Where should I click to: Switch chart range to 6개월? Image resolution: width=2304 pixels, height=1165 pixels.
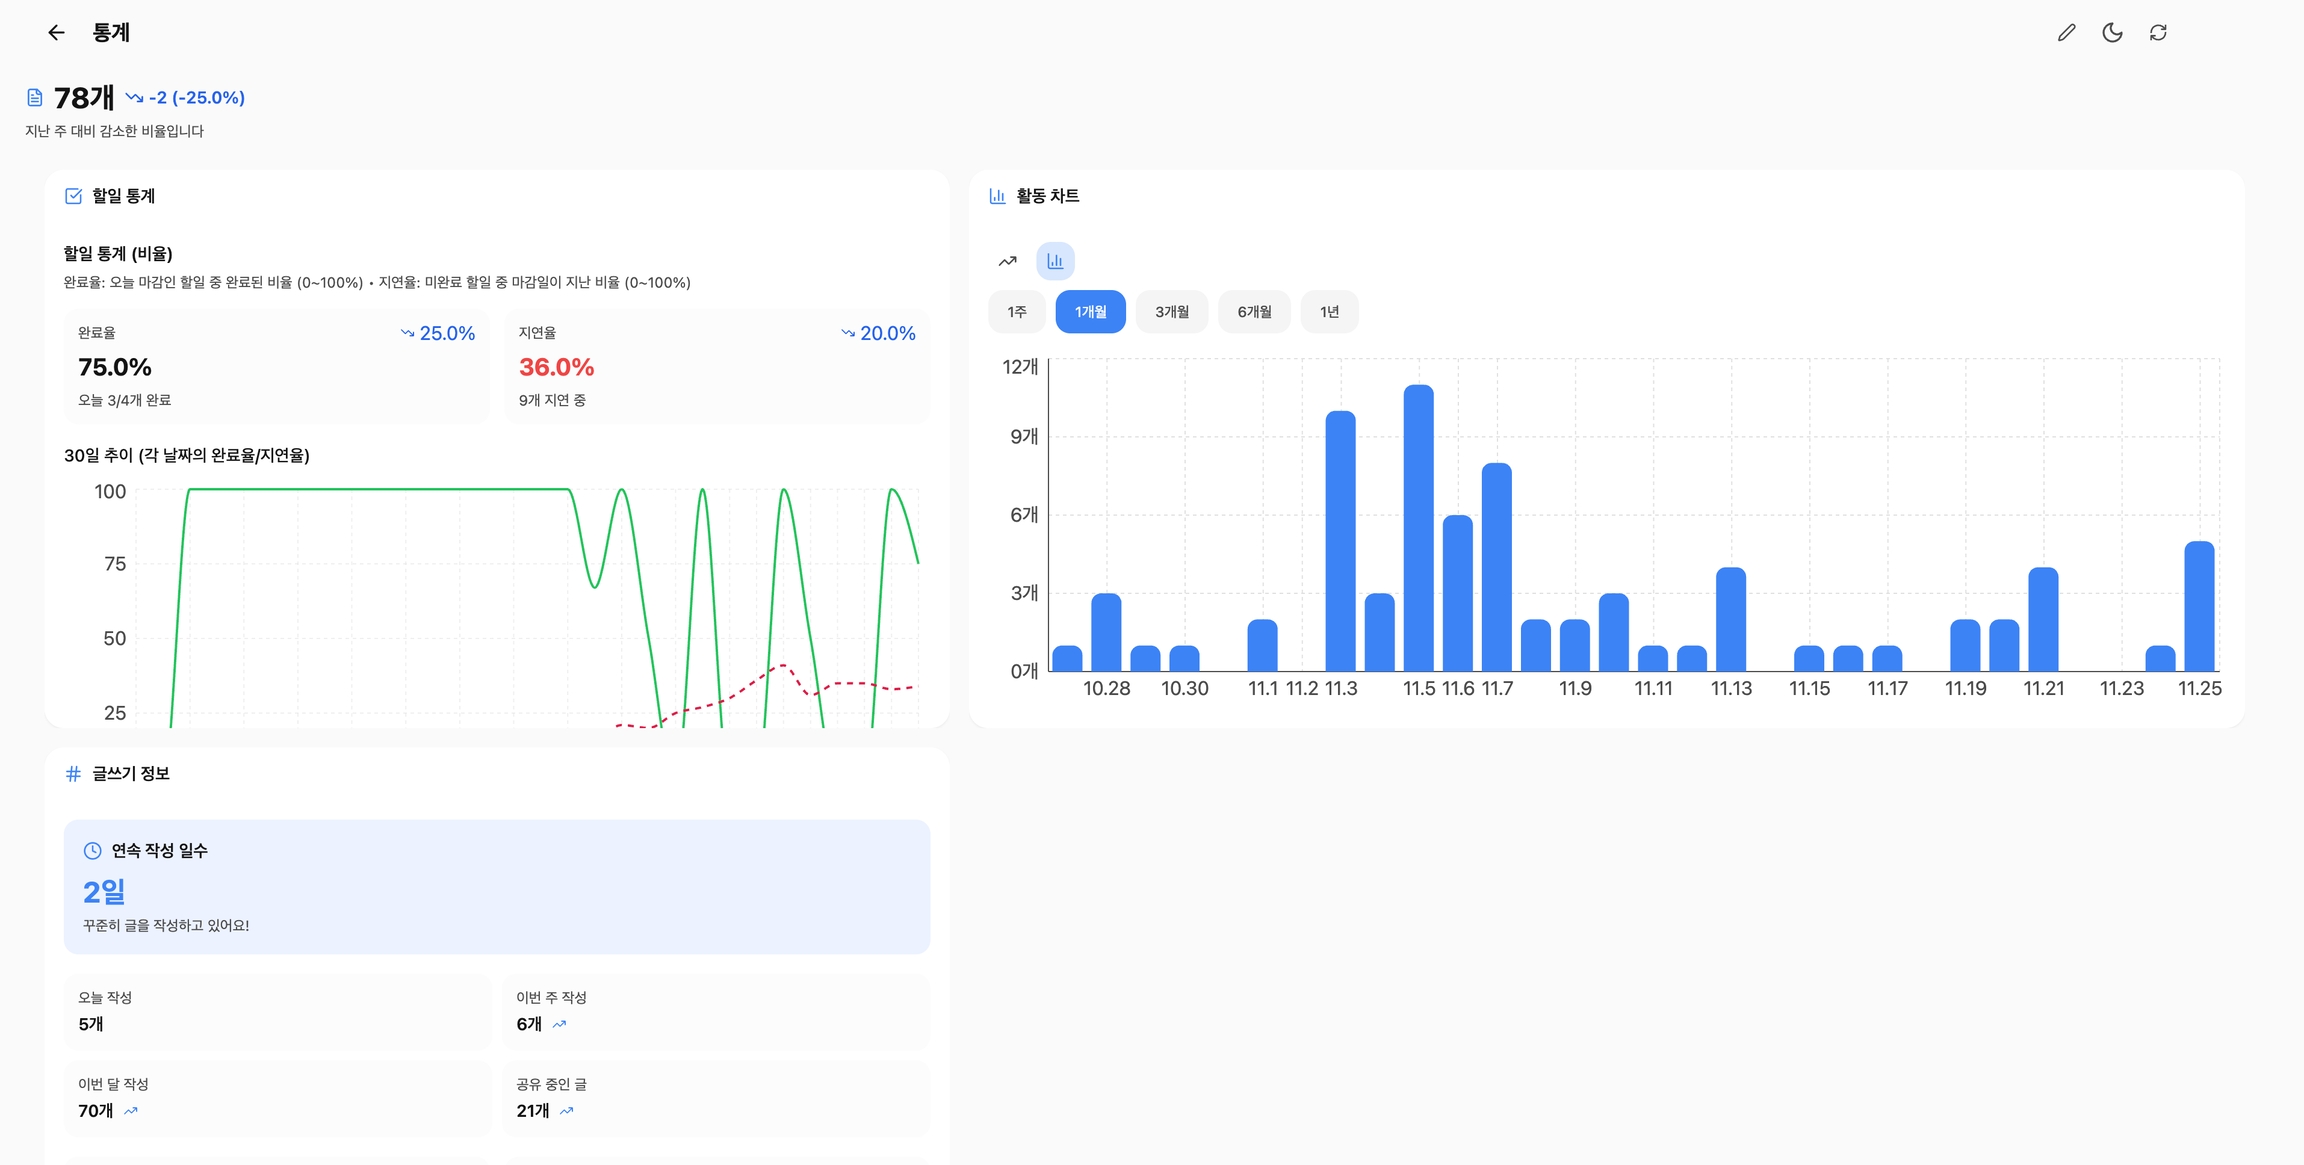pos(1254,312)
